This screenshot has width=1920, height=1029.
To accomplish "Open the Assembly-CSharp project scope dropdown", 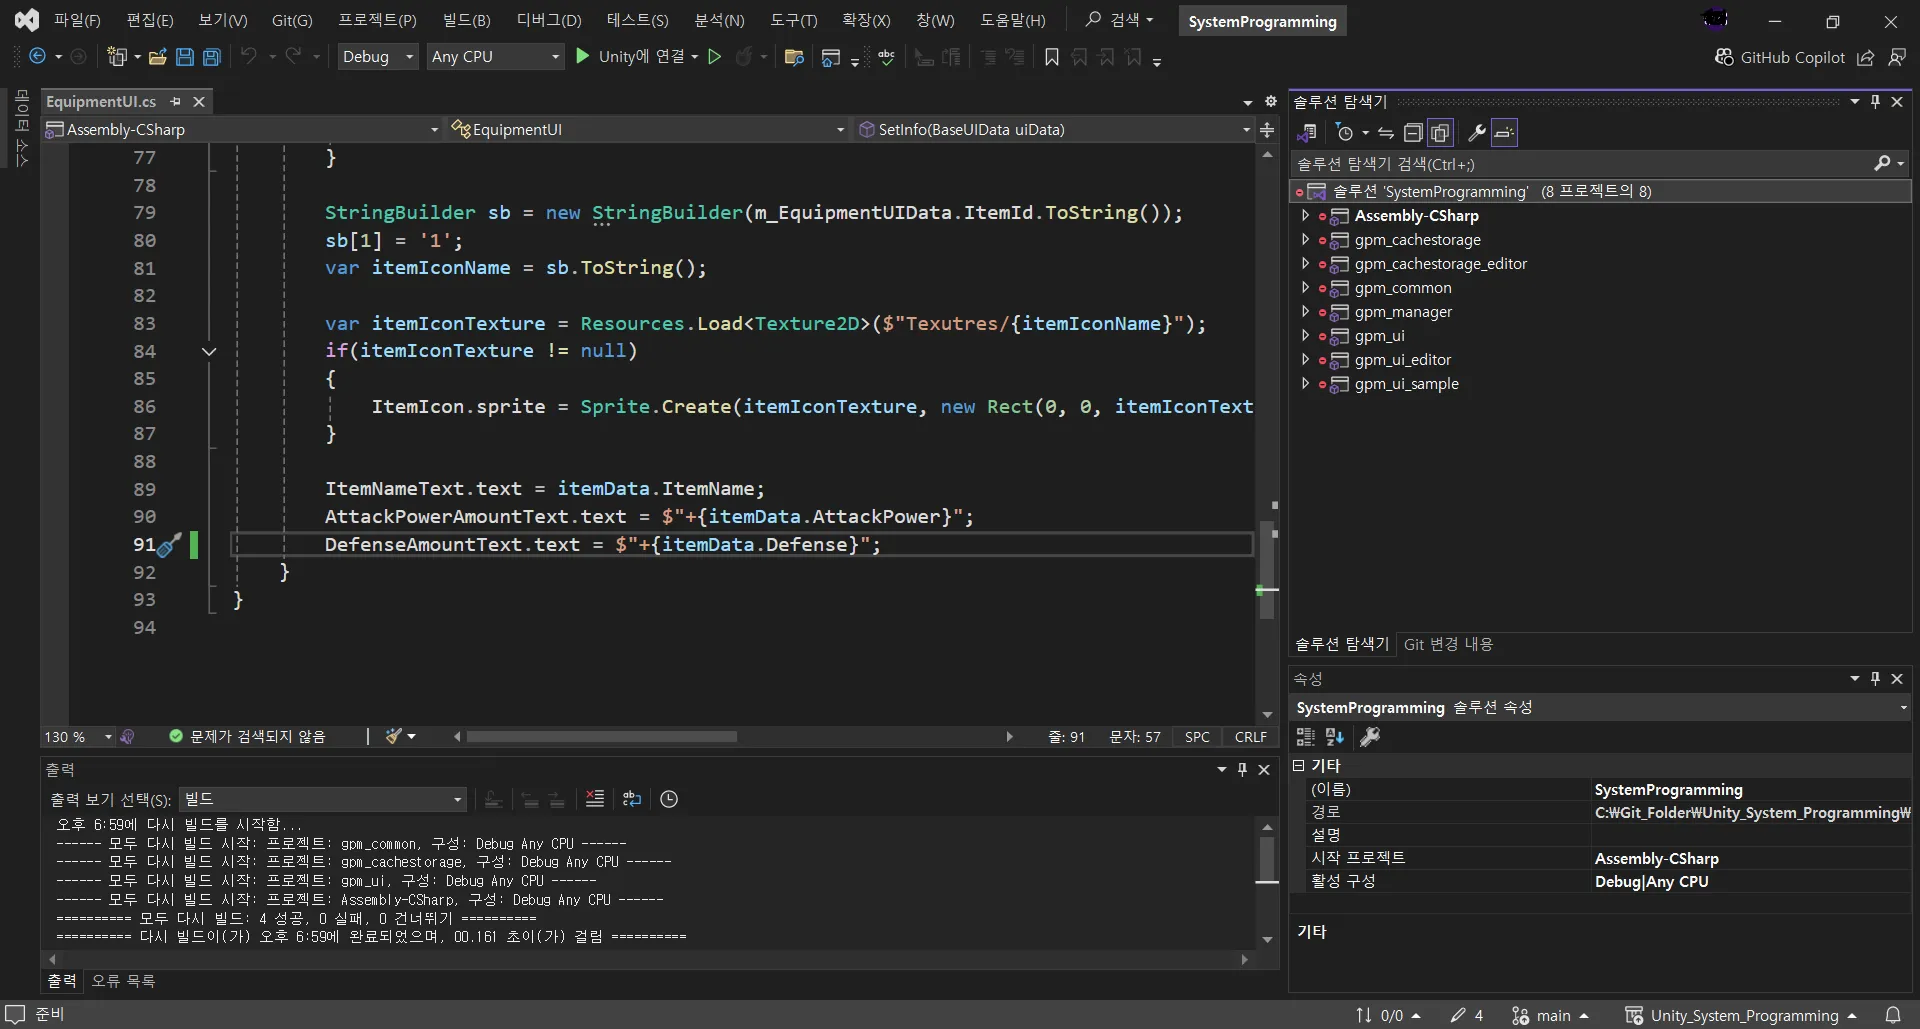I will pos(243,129).
